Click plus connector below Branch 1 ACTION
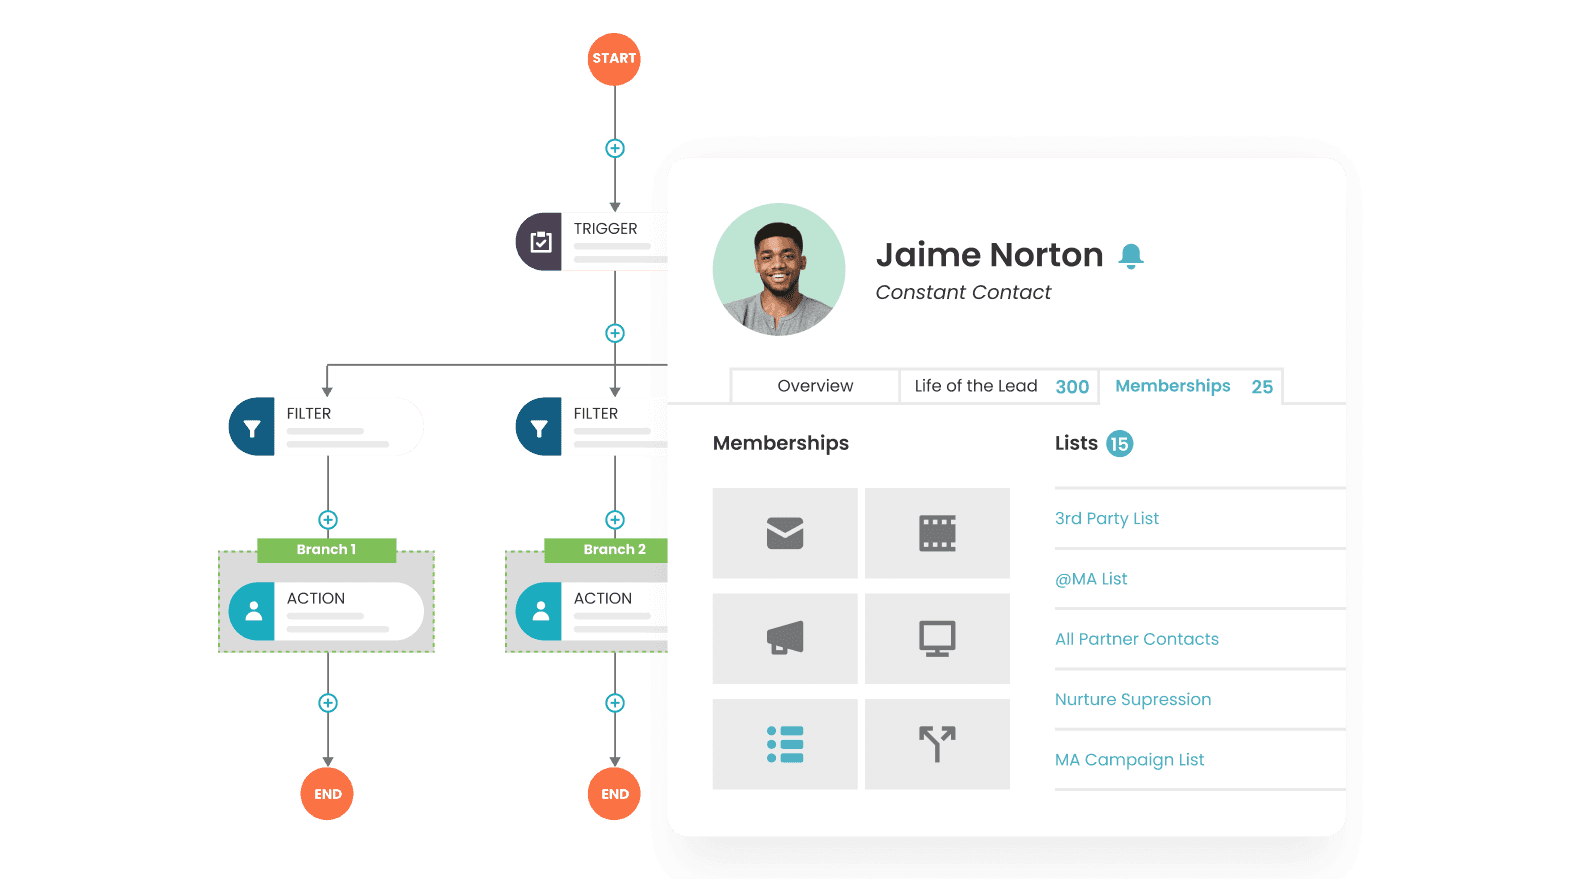This screenshot has width=1582, height=879. coord(328,703)
